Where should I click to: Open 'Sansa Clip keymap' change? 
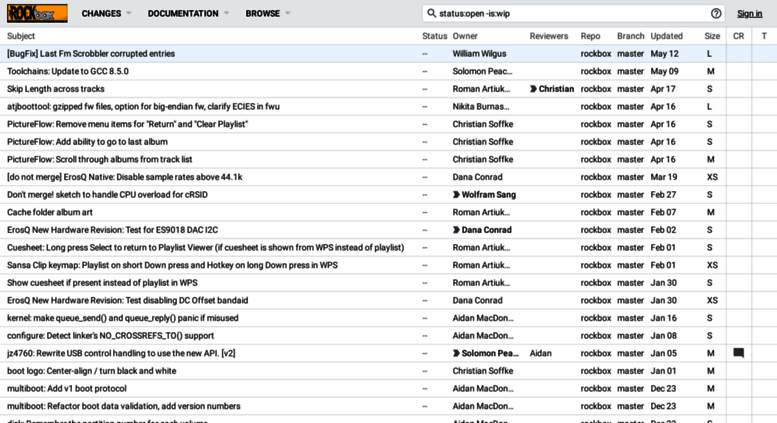(x=172, y=265)
